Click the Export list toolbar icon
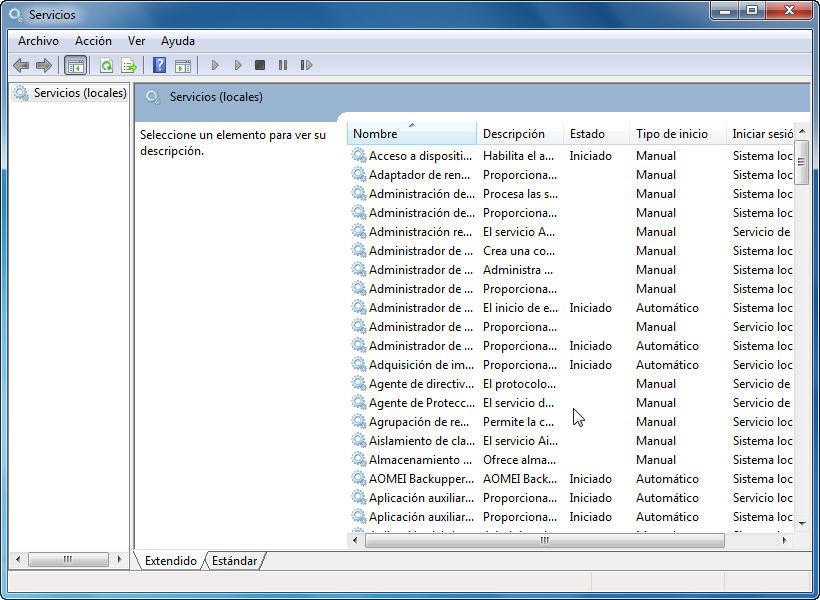The width and height of the screenshot is (820, 600). pos(129,65)
